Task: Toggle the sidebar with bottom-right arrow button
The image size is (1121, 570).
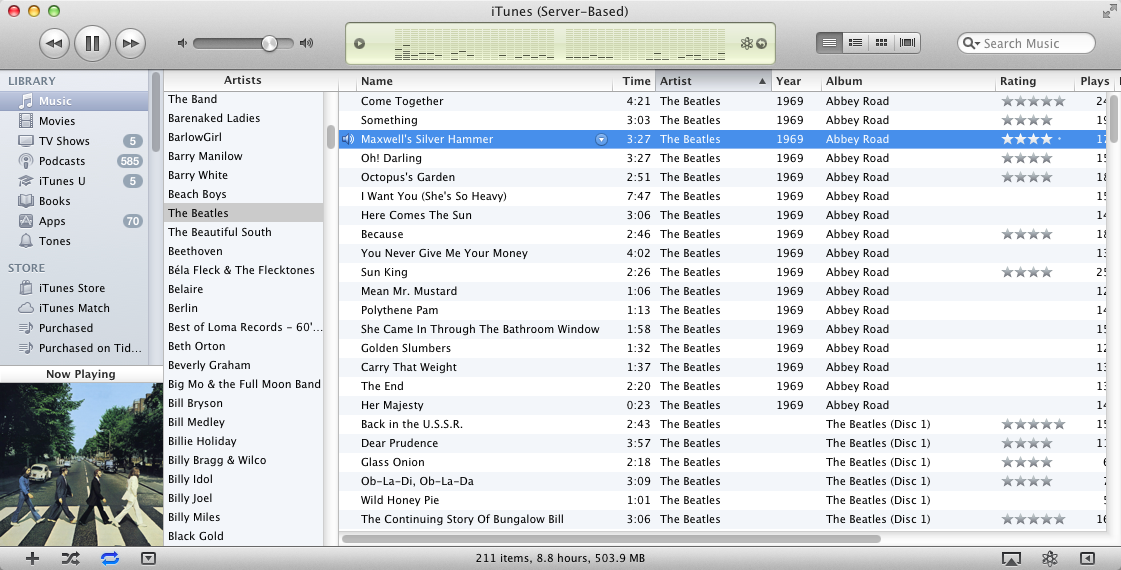Action: click(1087, 559)
